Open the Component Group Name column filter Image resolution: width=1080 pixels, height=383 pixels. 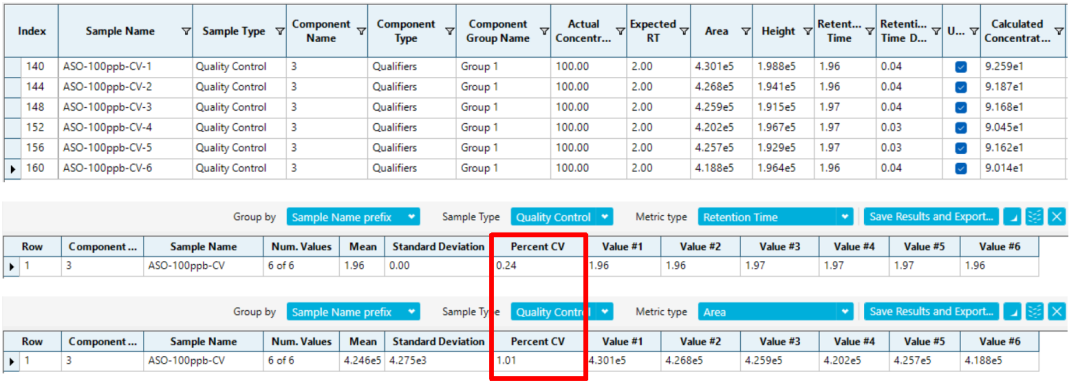pos(543,31)
